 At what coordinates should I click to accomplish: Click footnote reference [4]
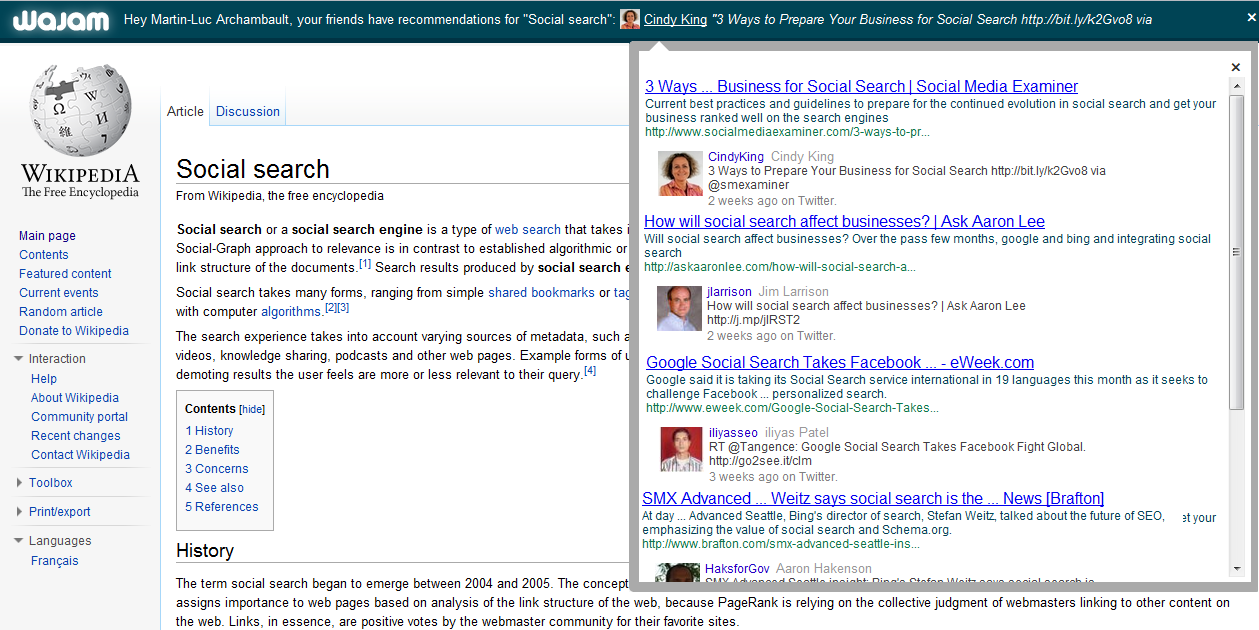(x=590, y=371)
